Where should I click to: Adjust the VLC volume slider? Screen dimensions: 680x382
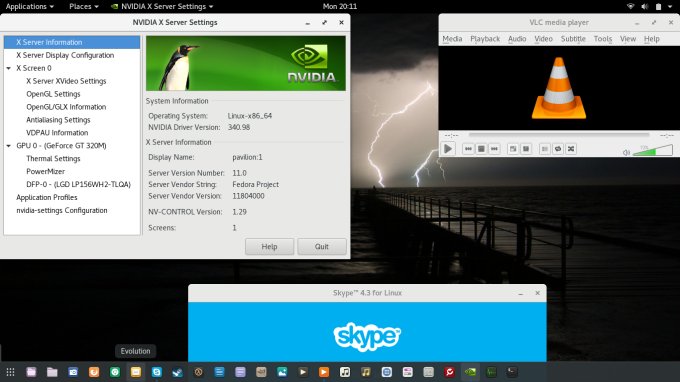coord(653,150)
